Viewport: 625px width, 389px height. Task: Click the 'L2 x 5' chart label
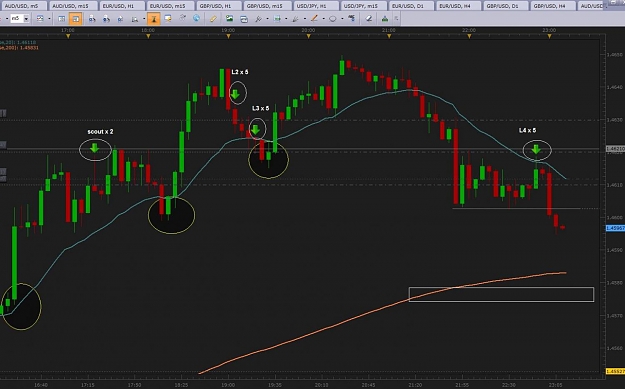(240, 72)
